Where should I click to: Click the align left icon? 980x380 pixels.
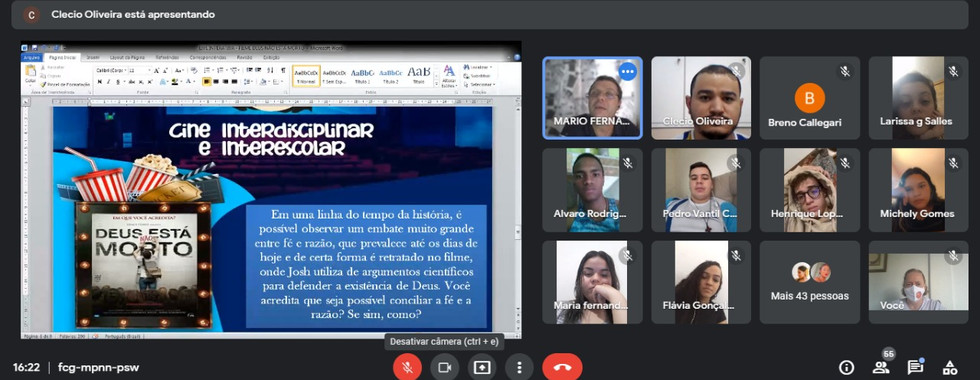point(206,82)
